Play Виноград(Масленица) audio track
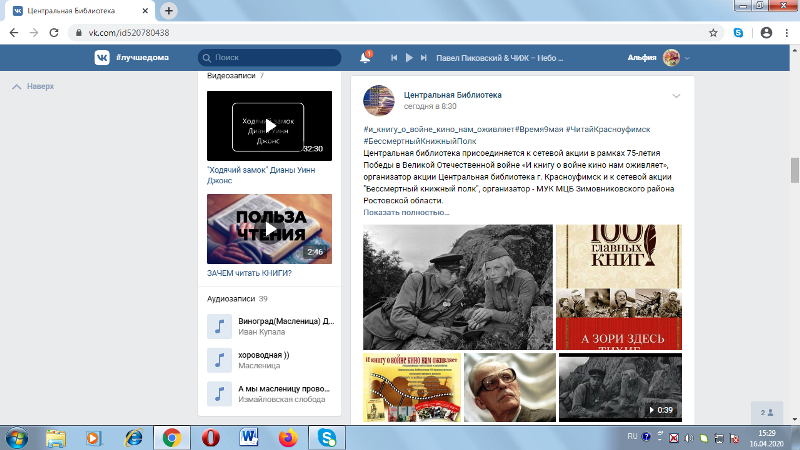800x450 pixels. [219, 327]
